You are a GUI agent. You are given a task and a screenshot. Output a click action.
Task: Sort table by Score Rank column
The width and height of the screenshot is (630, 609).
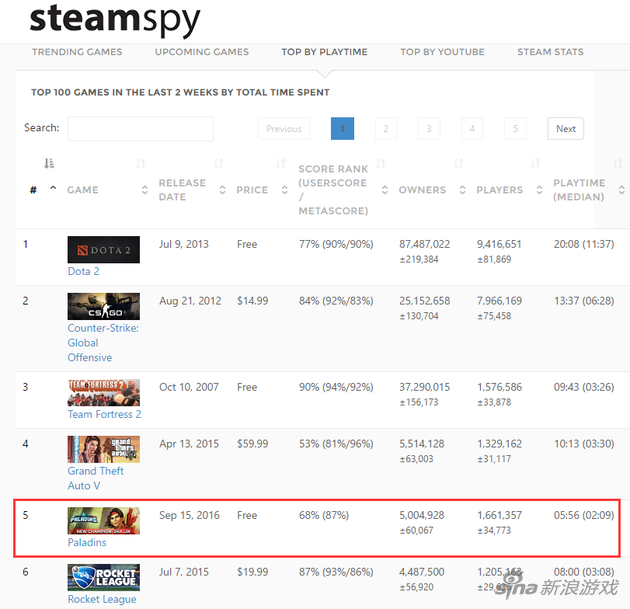coord(333,190)
